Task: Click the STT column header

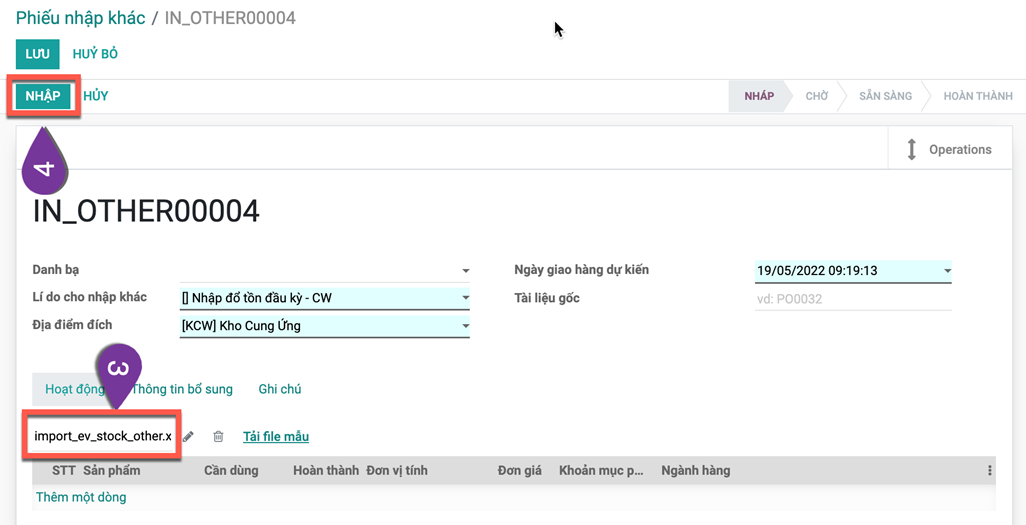Action: coord(64,471)
